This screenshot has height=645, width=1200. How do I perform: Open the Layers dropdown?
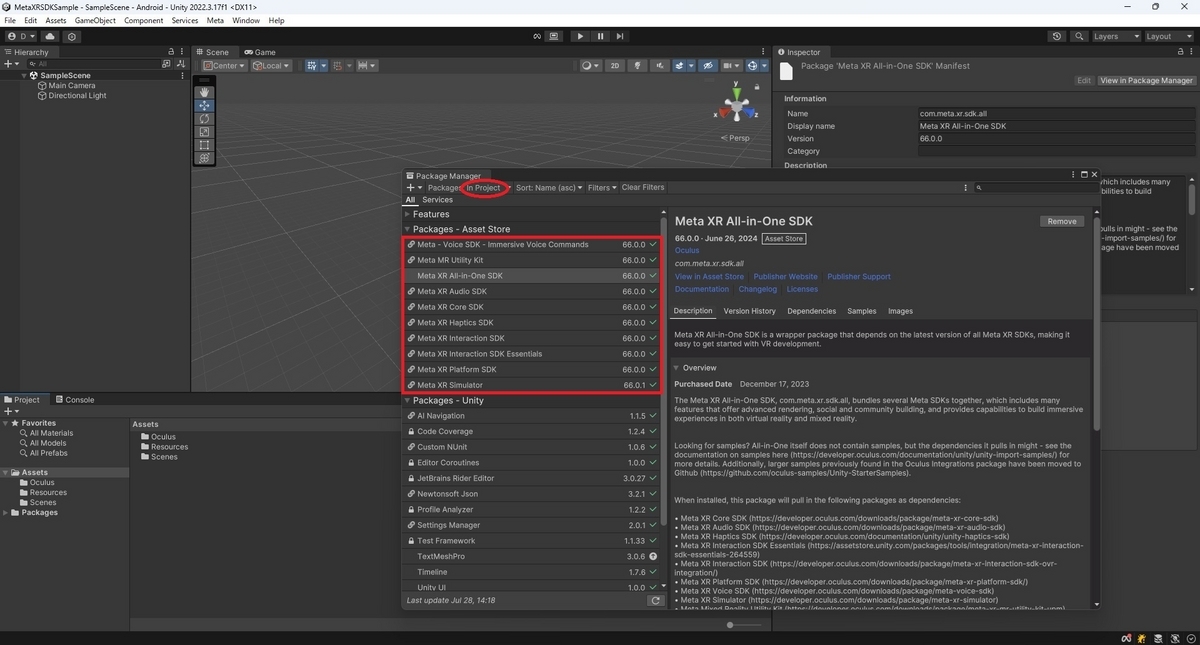[x=1115, y=36]
